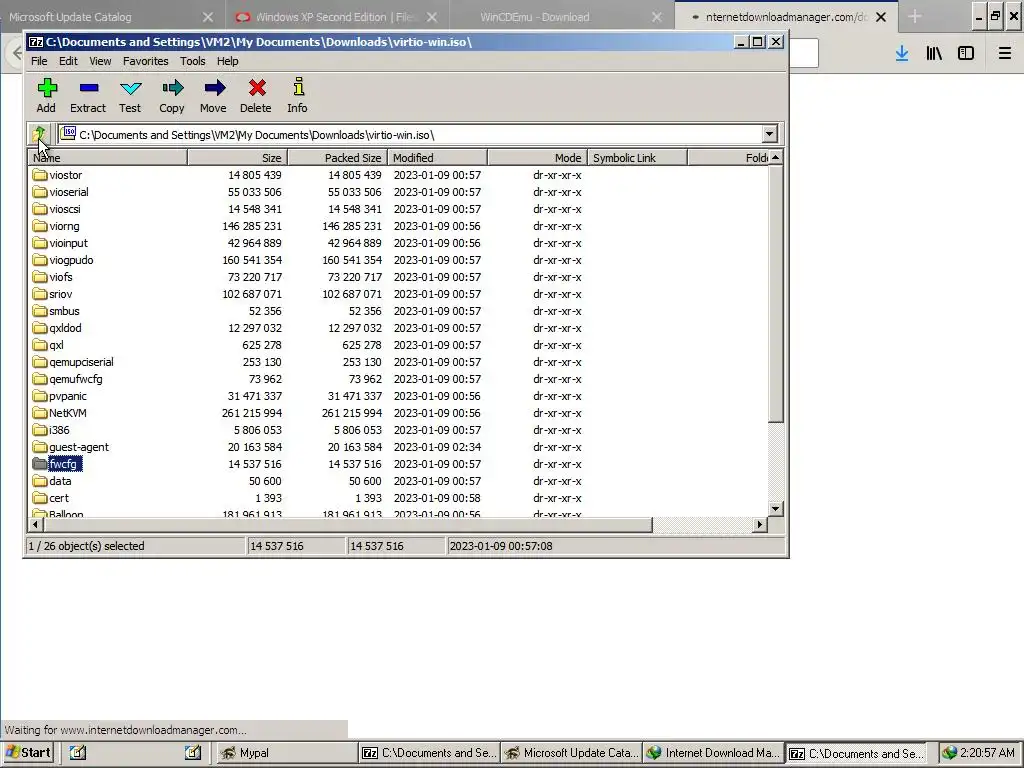The image size is (1024, 768).
Task: Click vertical scrollbar up arrow
Action: tap(775, 157)
